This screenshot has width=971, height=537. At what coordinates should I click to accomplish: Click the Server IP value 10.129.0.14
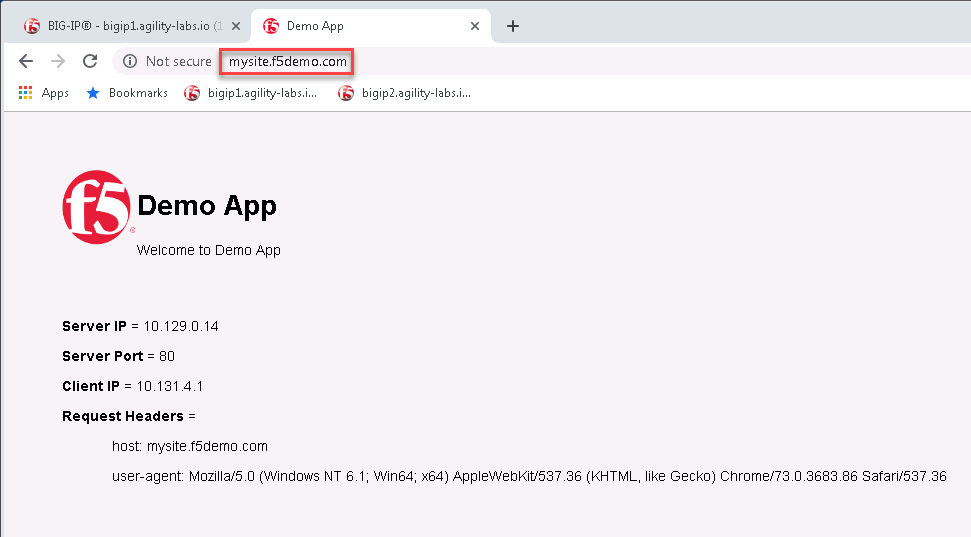coord(181,326)
